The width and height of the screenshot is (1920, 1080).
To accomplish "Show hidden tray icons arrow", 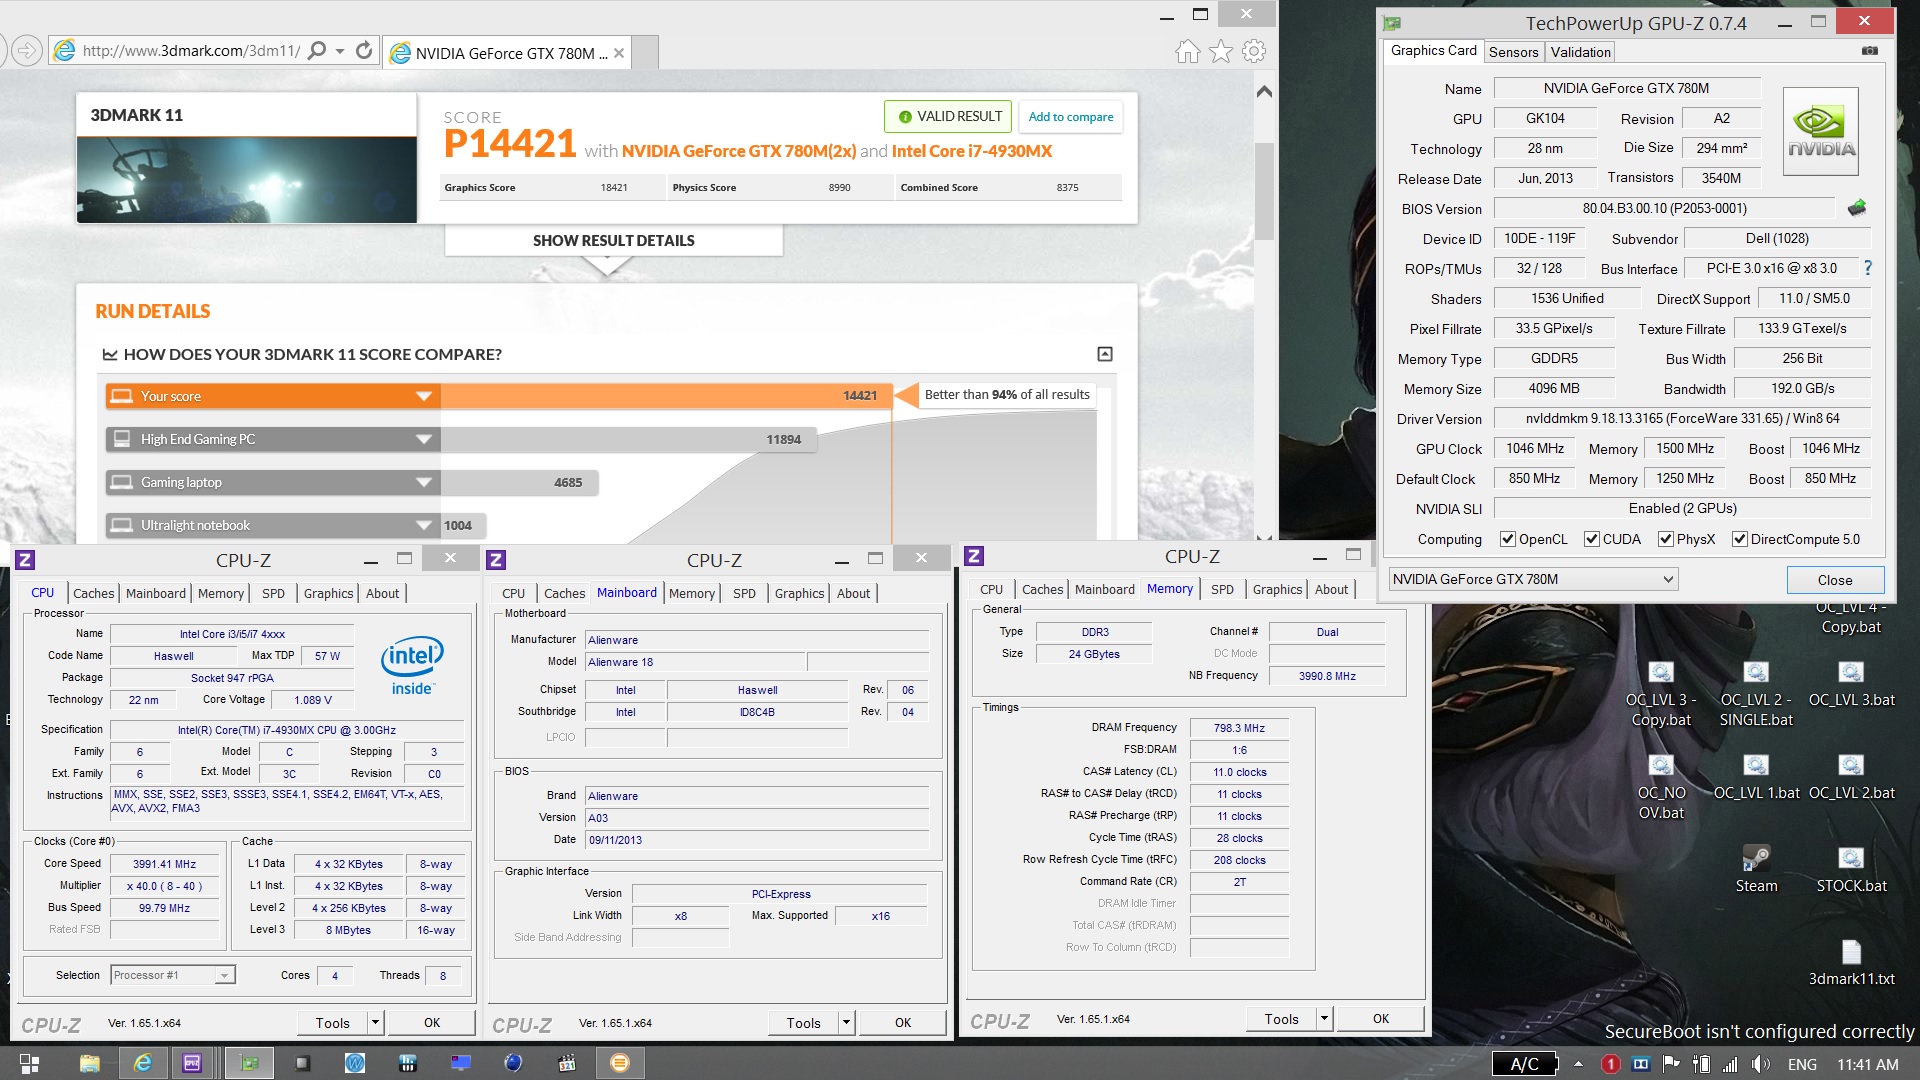I will tap(1578, 1064).
